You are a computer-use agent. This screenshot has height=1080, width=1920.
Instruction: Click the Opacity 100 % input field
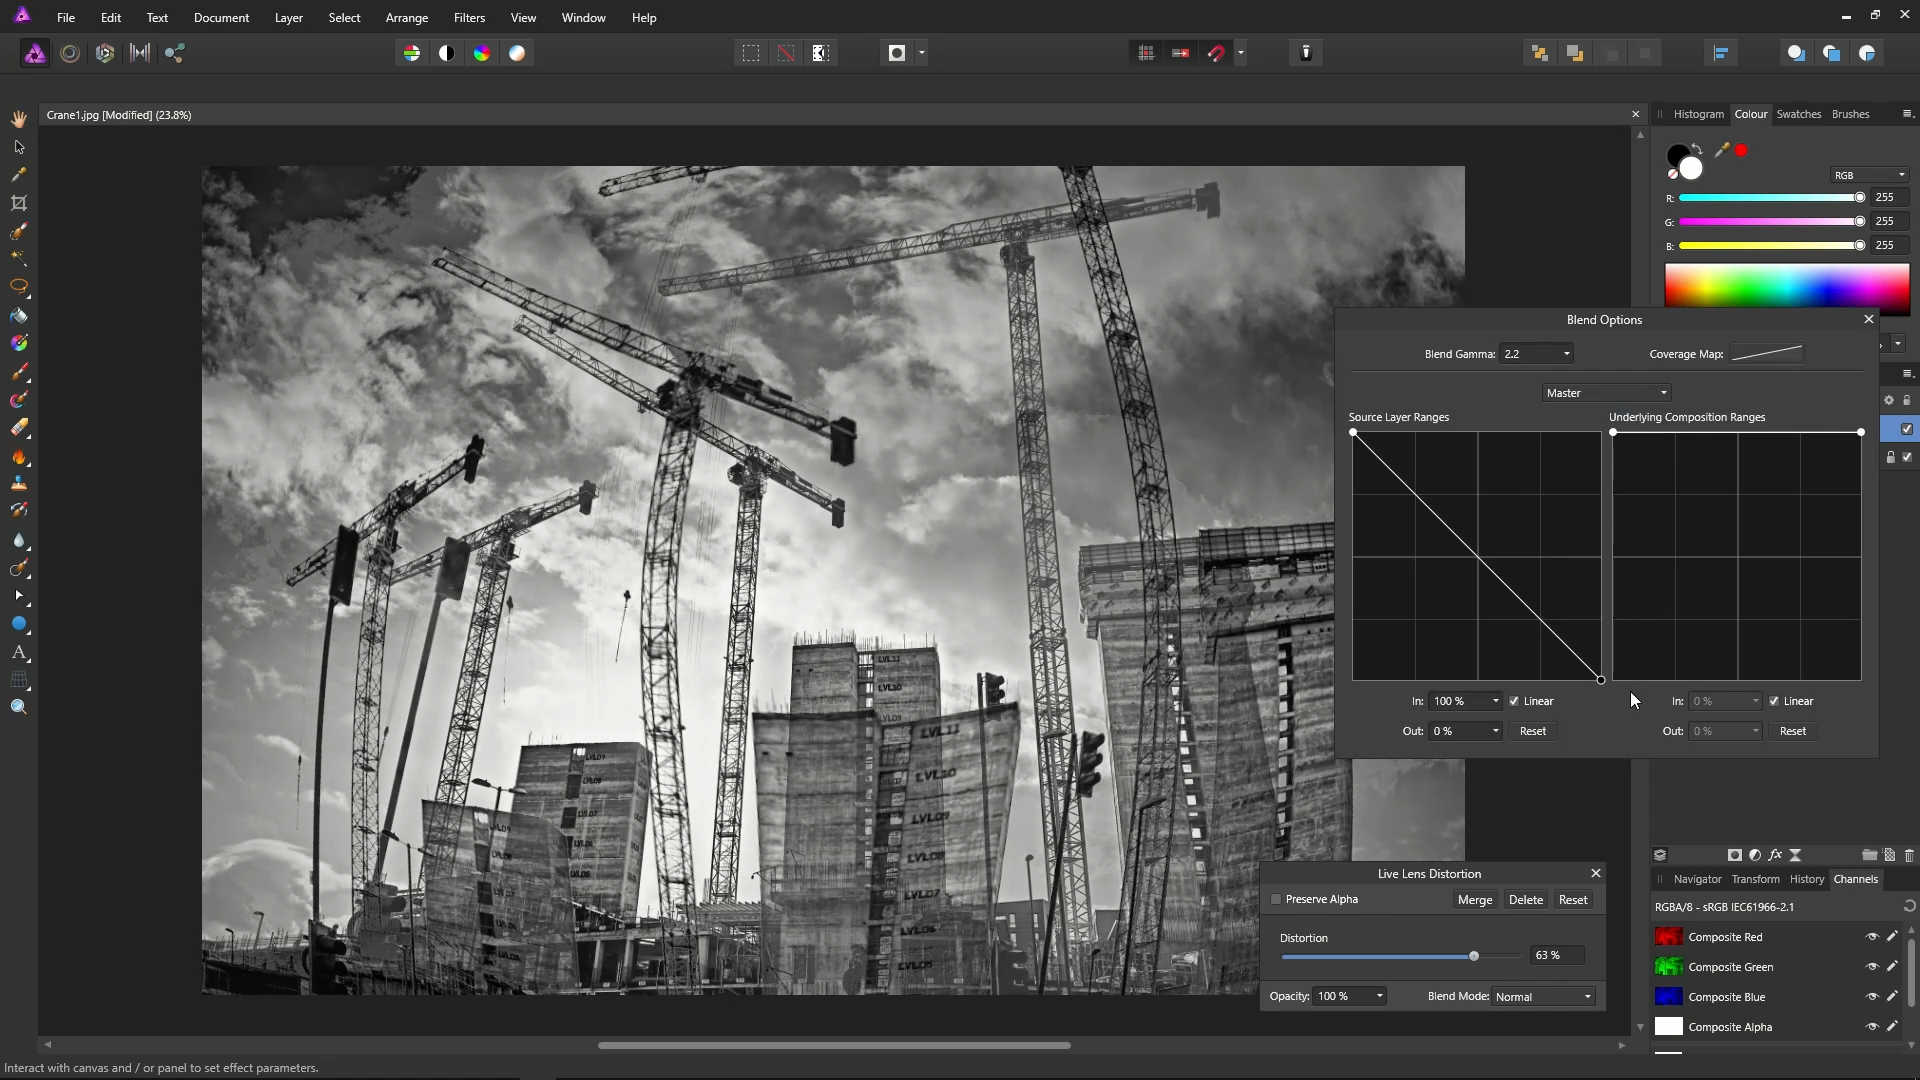pos(1340,996)
